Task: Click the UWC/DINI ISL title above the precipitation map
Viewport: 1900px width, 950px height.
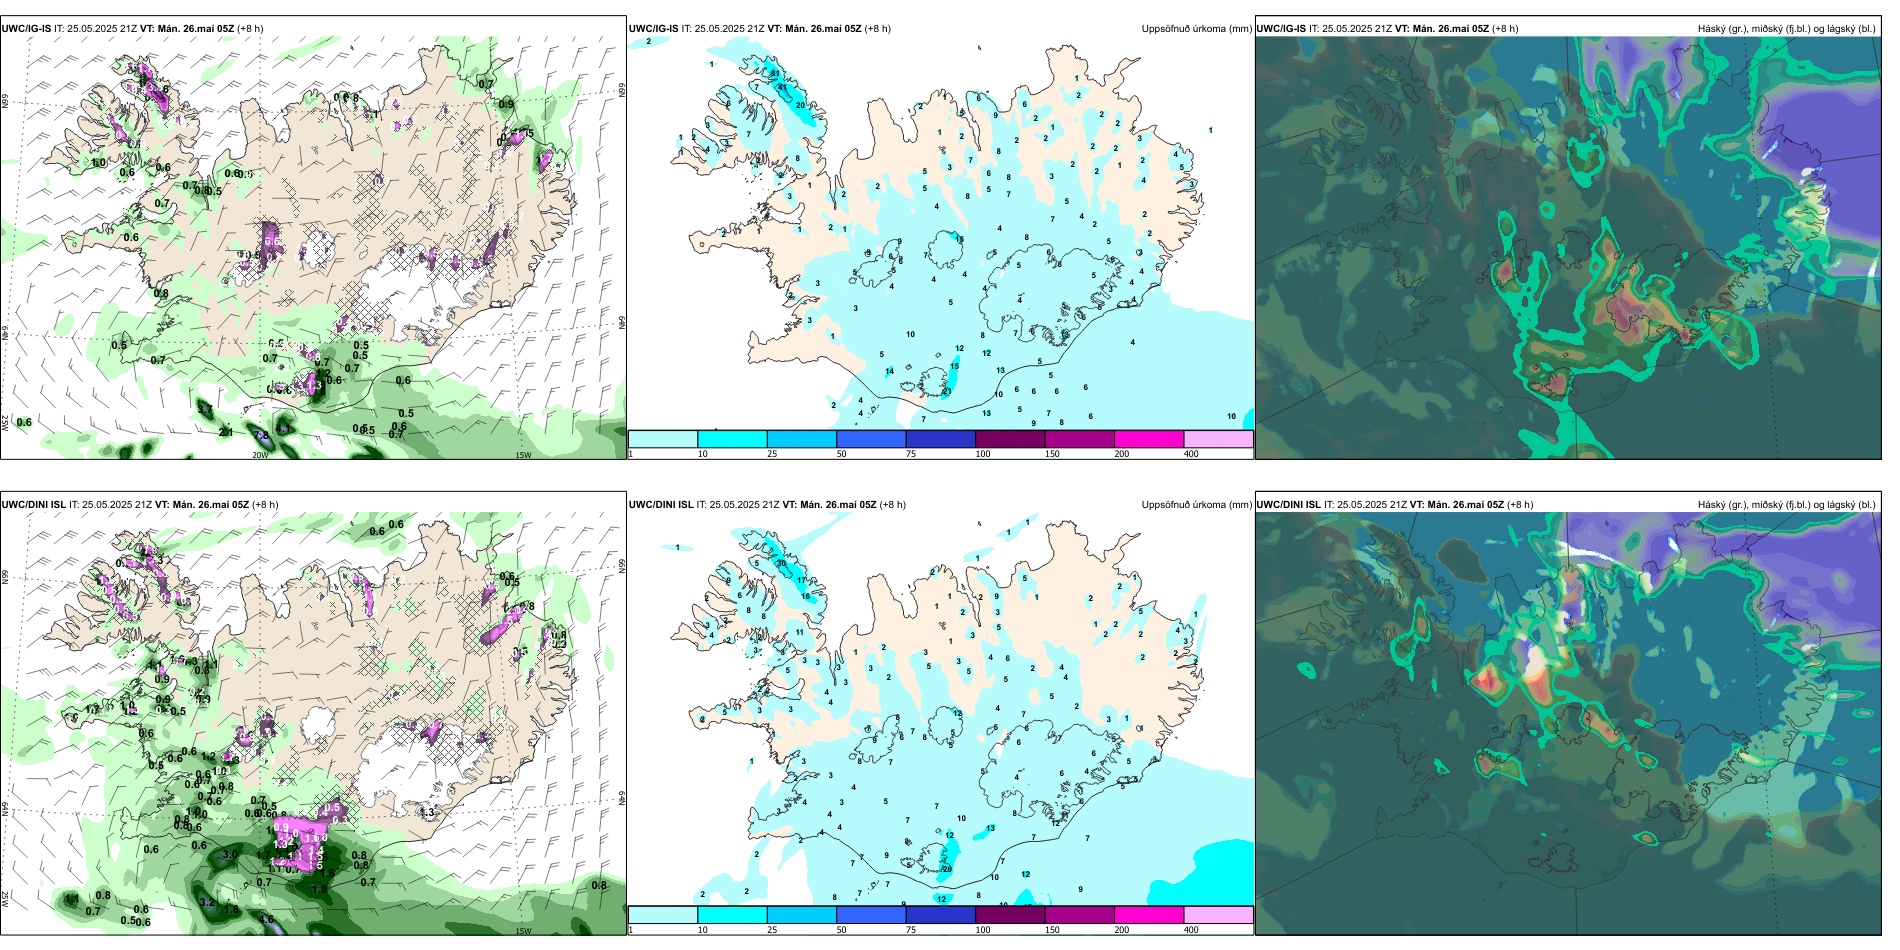Action: coord(661,505)
